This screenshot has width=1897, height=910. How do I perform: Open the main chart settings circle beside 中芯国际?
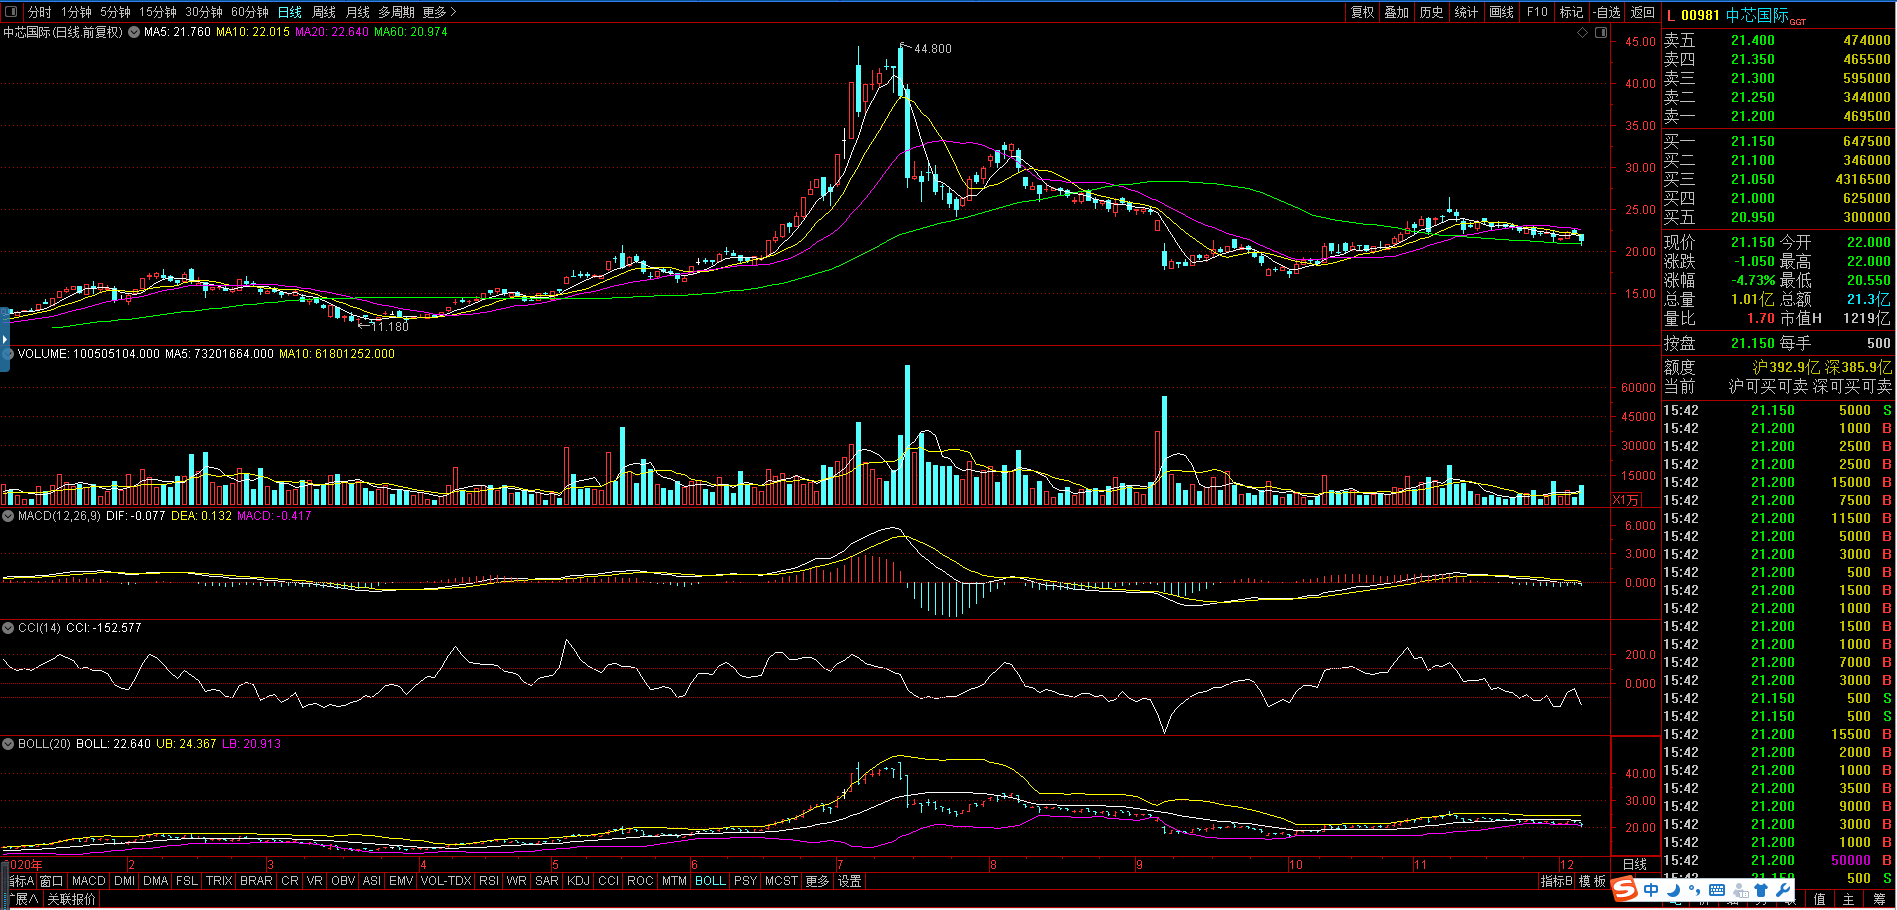coord(134,32)
